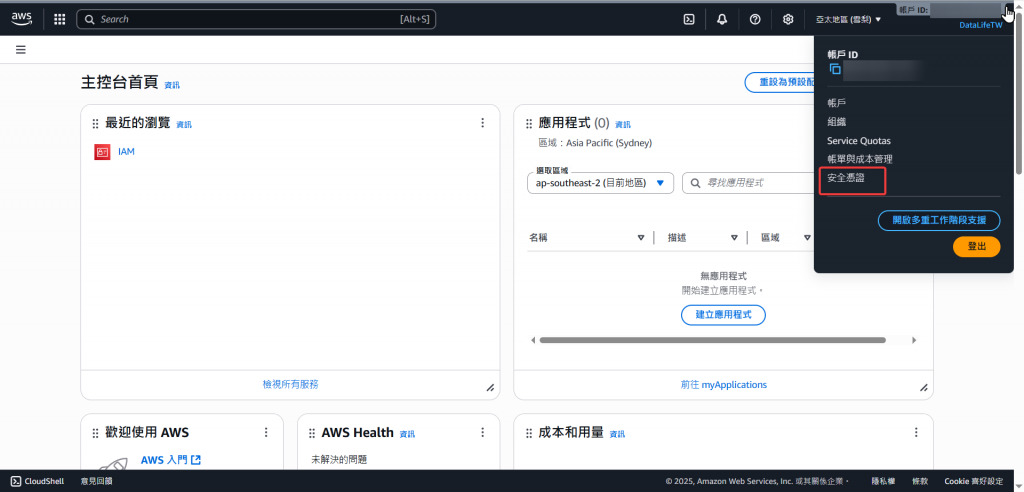Grab the 成本和用量 drag handle

point(529,433)
